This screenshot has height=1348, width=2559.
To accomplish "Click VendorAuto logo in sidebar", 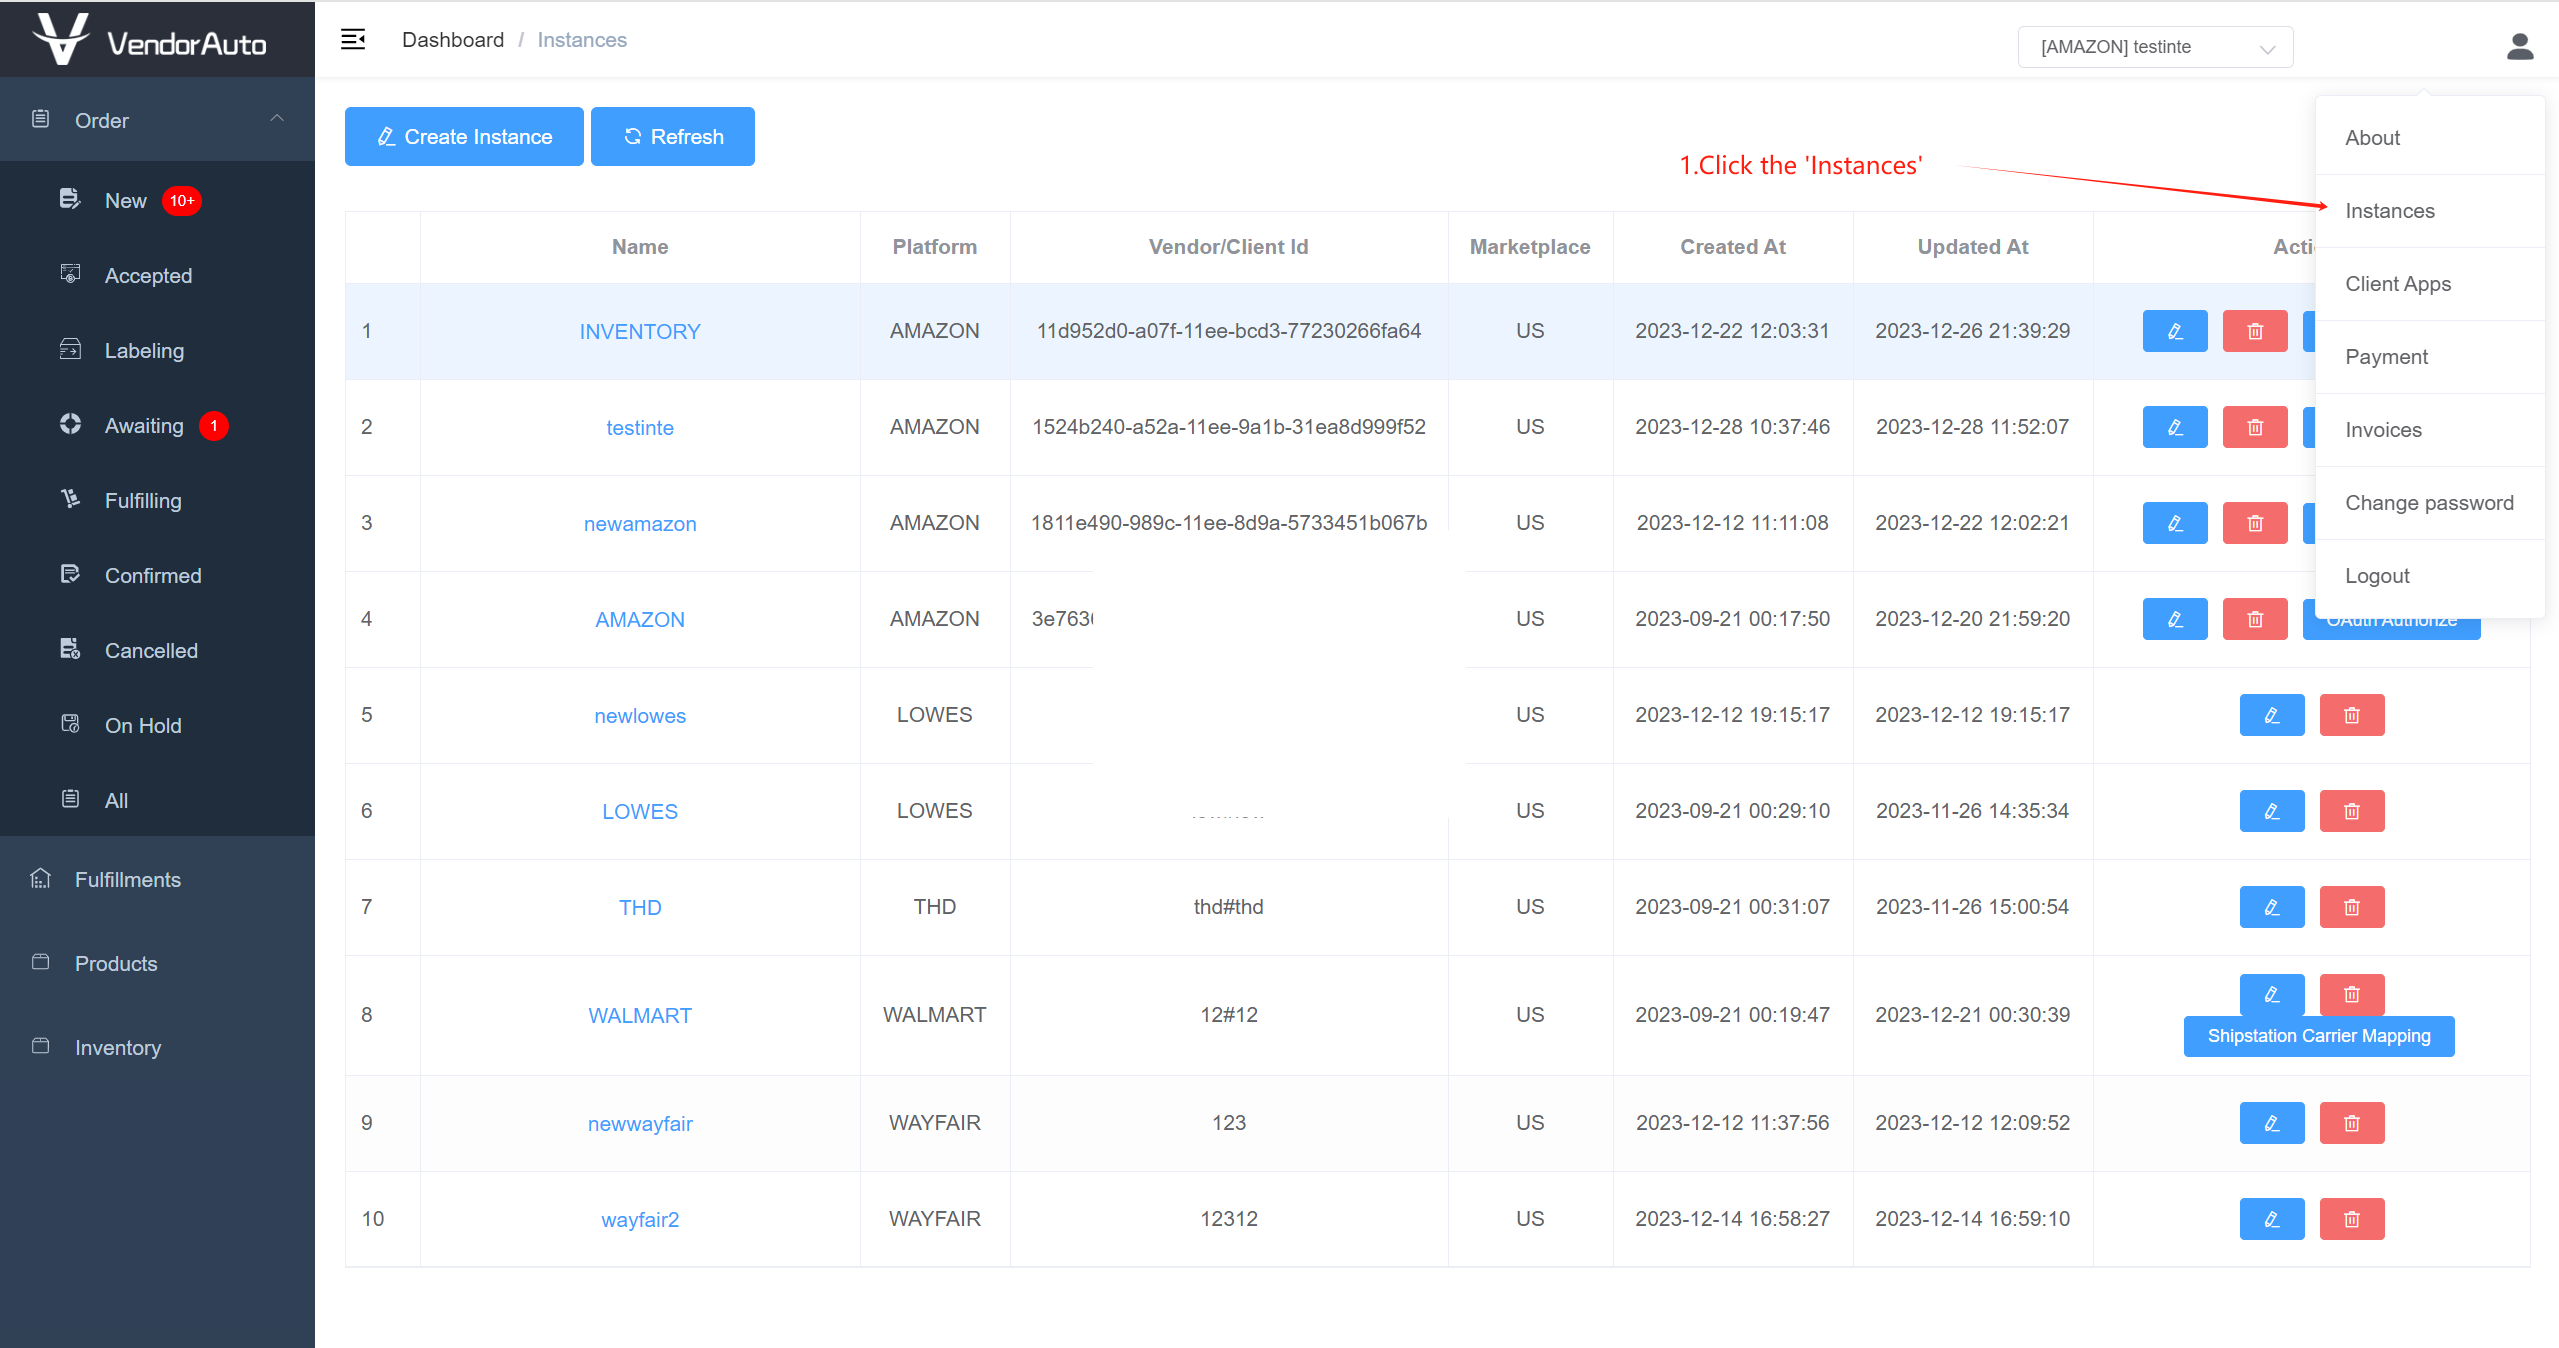I will (150, 40).
